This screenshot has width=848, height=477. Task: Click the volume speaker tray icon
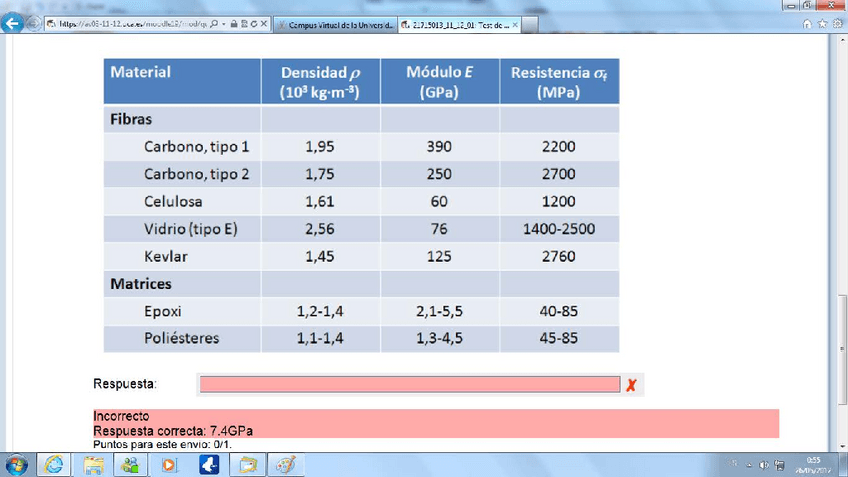(x=765, y=465)
